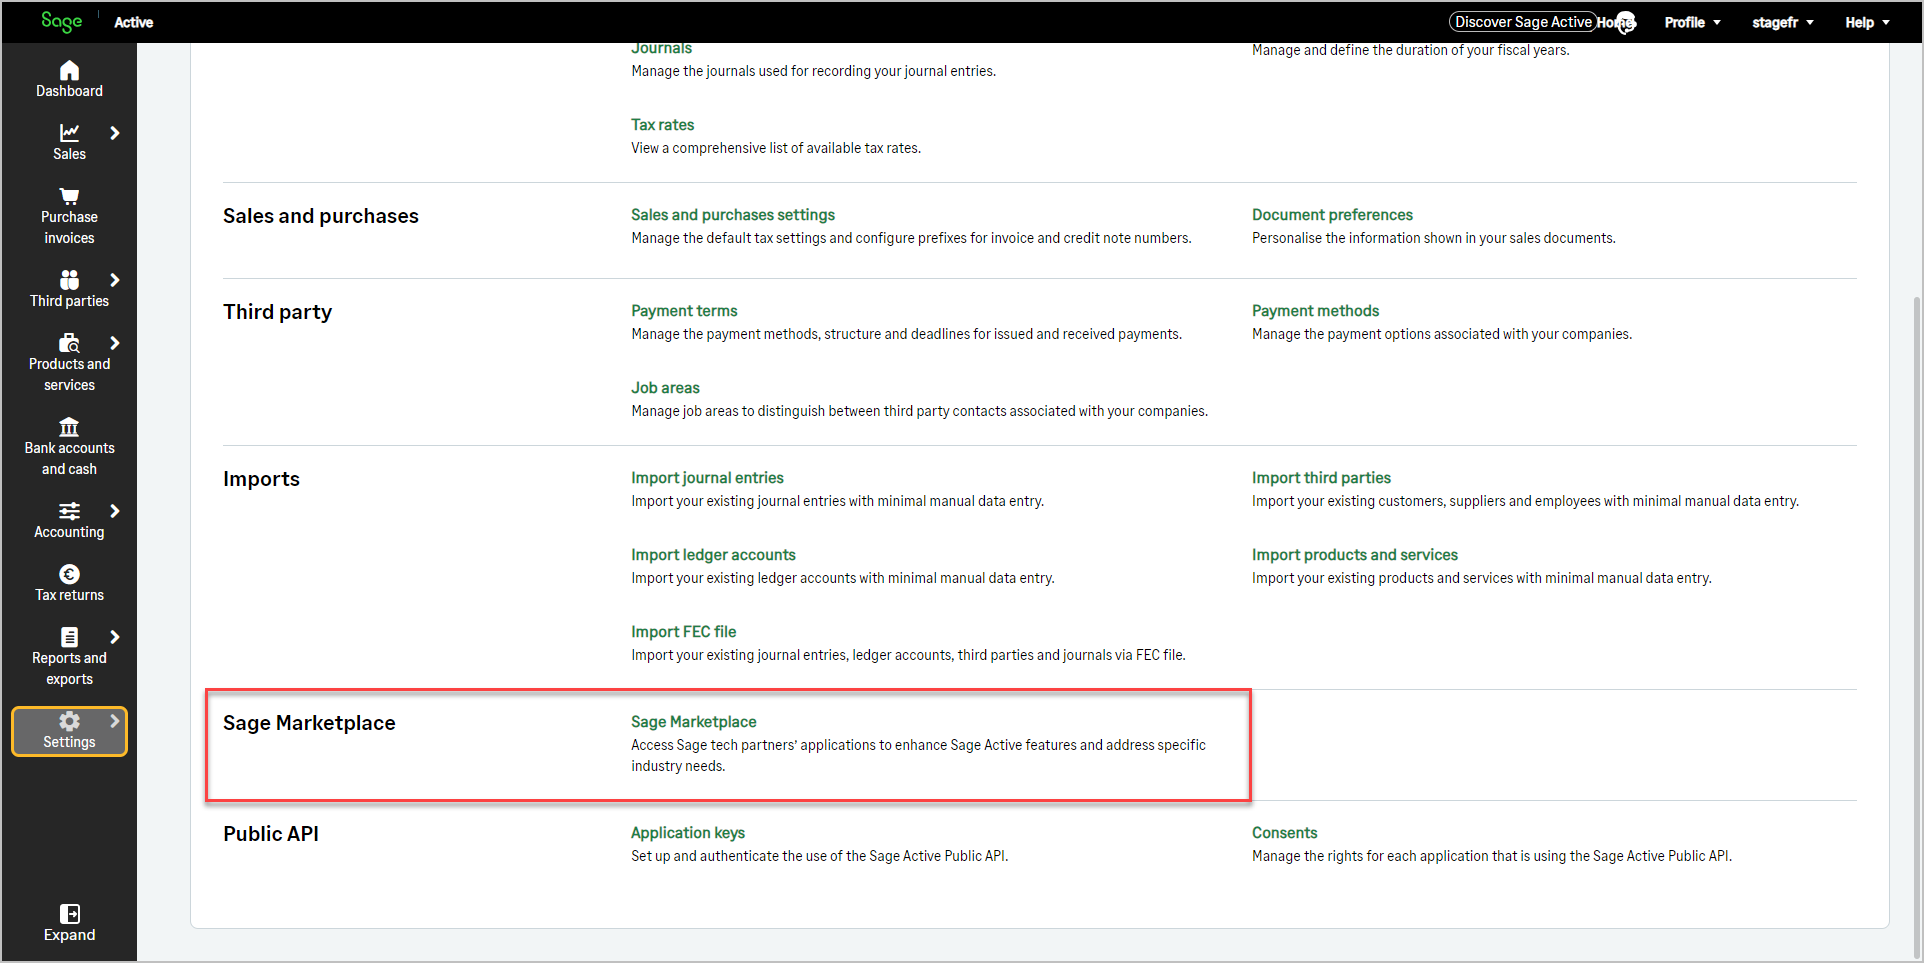Open Import products and services link
Screen dimensions: 1924x963
click(x=1355, y=555)
